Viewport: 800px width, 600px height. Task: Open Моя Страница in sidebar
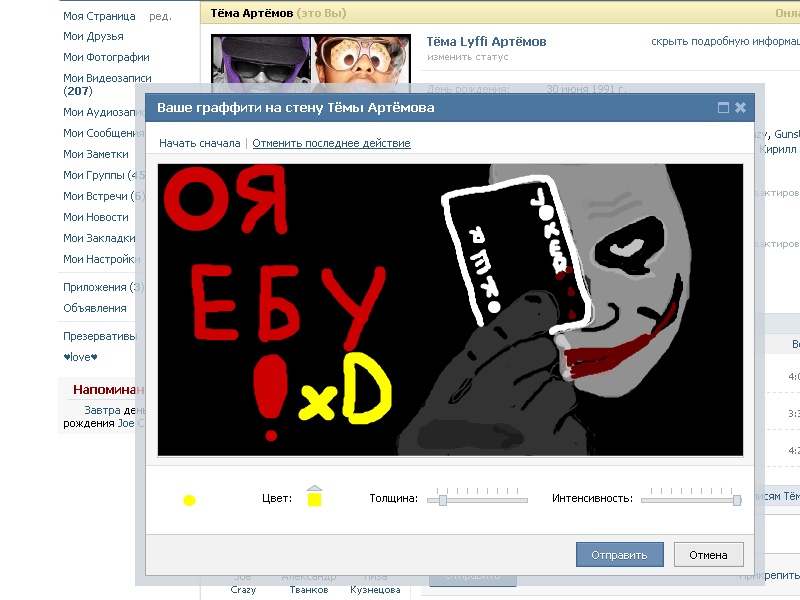[99, 16]
